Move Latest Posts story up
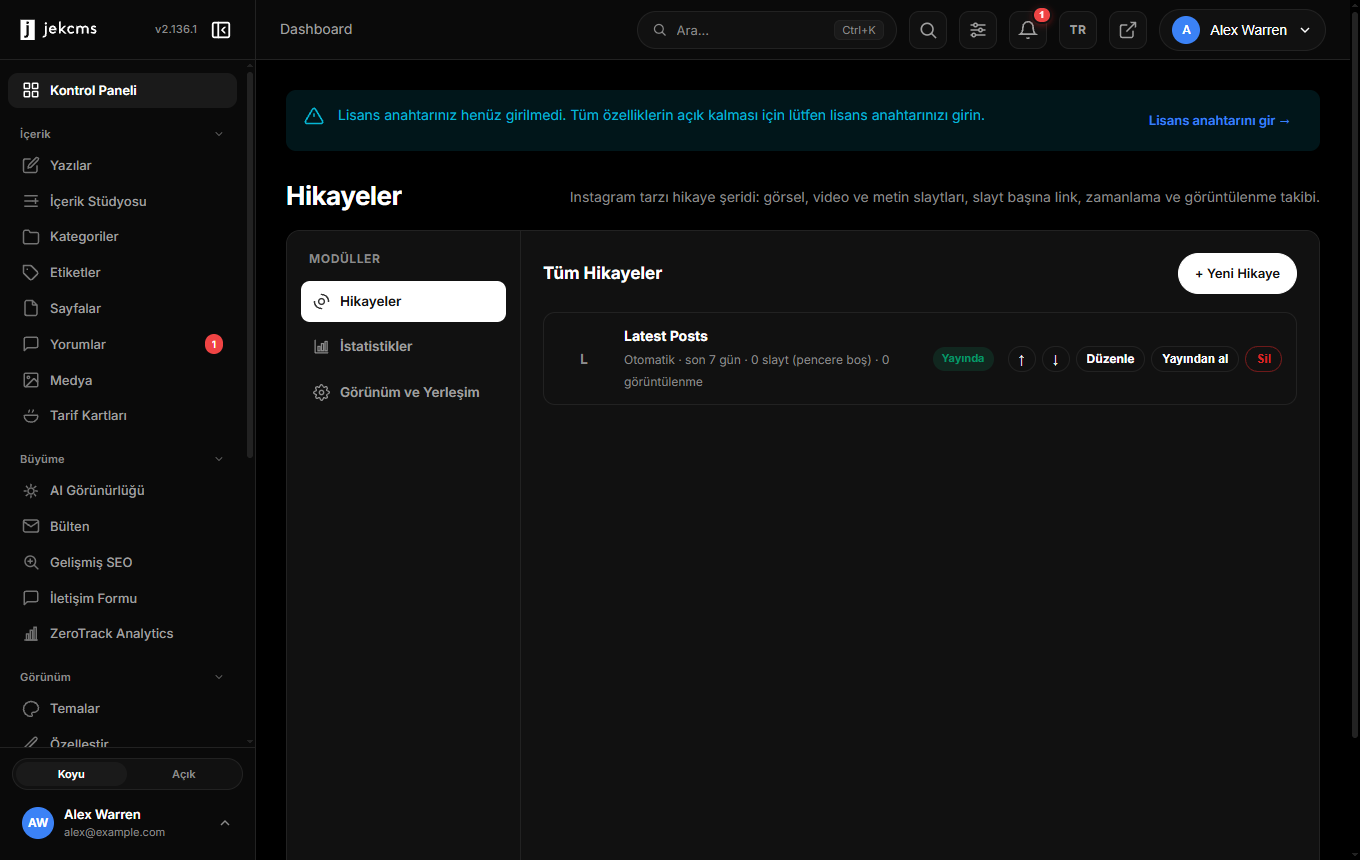This screenshot has width=1360, height=860. (x=1021, y=359)
